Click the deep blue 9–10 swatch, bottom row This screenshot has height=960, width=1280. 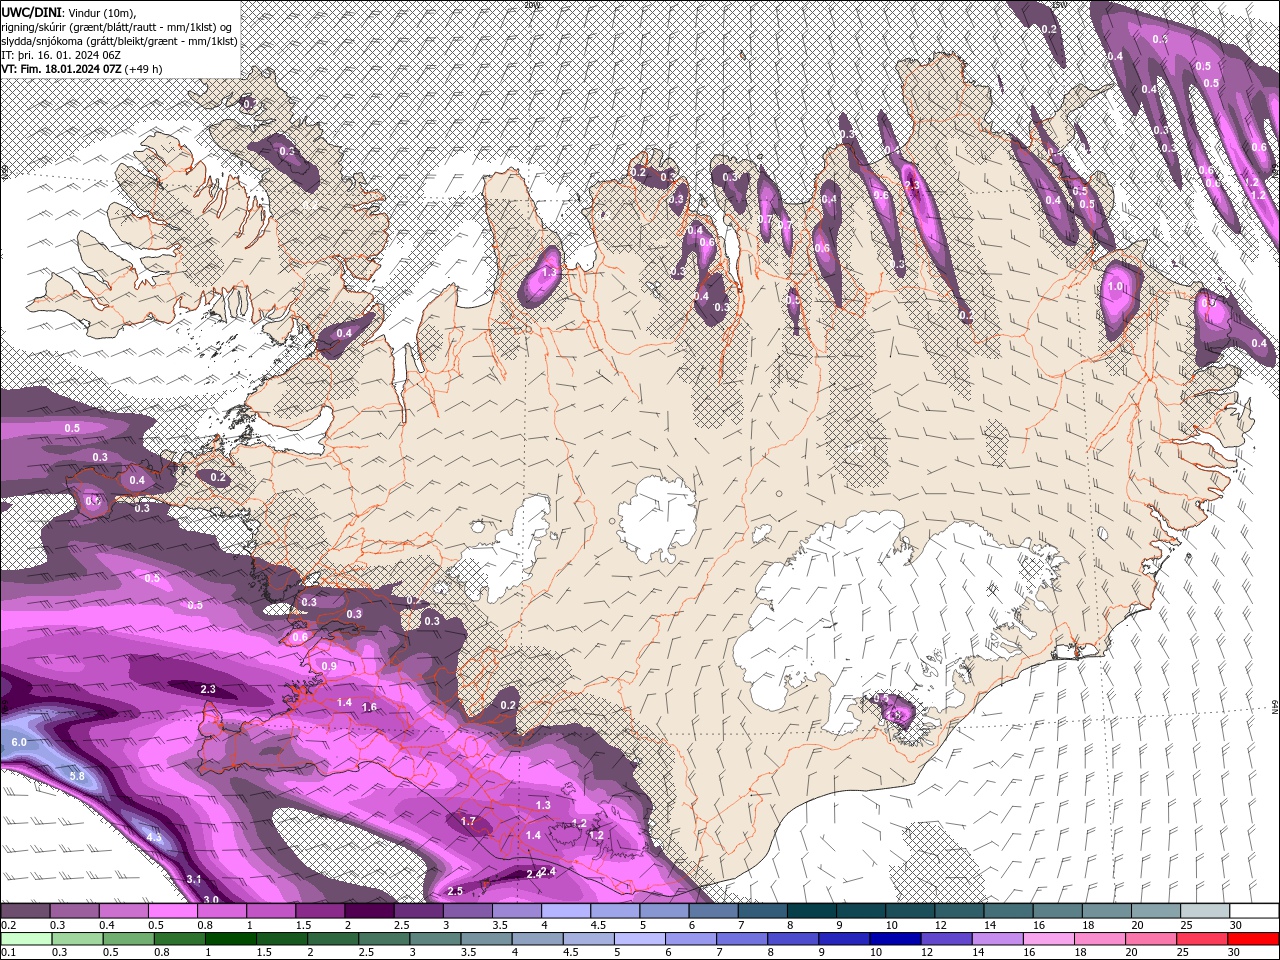click(845, 938)
